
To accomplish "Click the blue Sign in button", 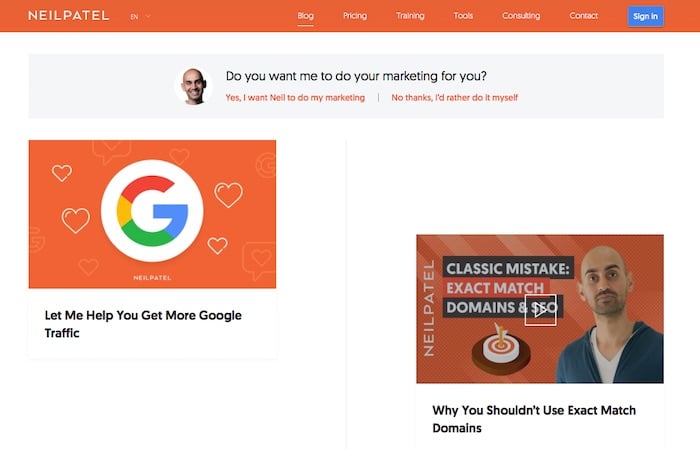I will coord(645,17).
